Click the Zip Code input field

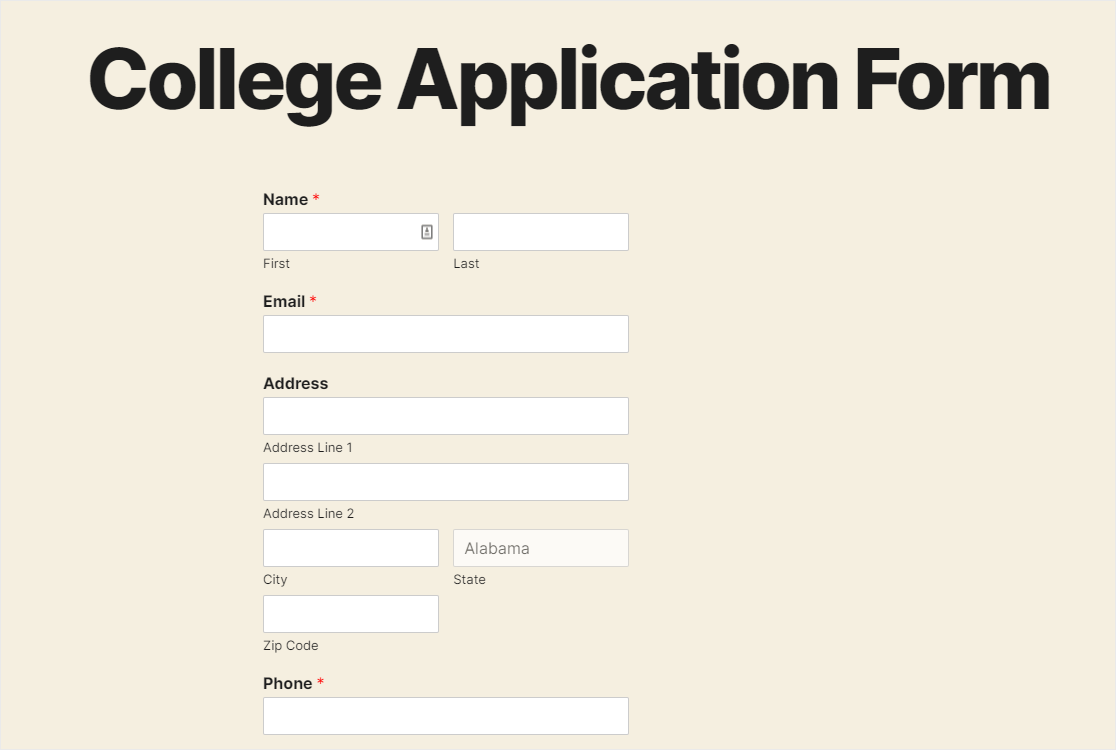[350, 614]
